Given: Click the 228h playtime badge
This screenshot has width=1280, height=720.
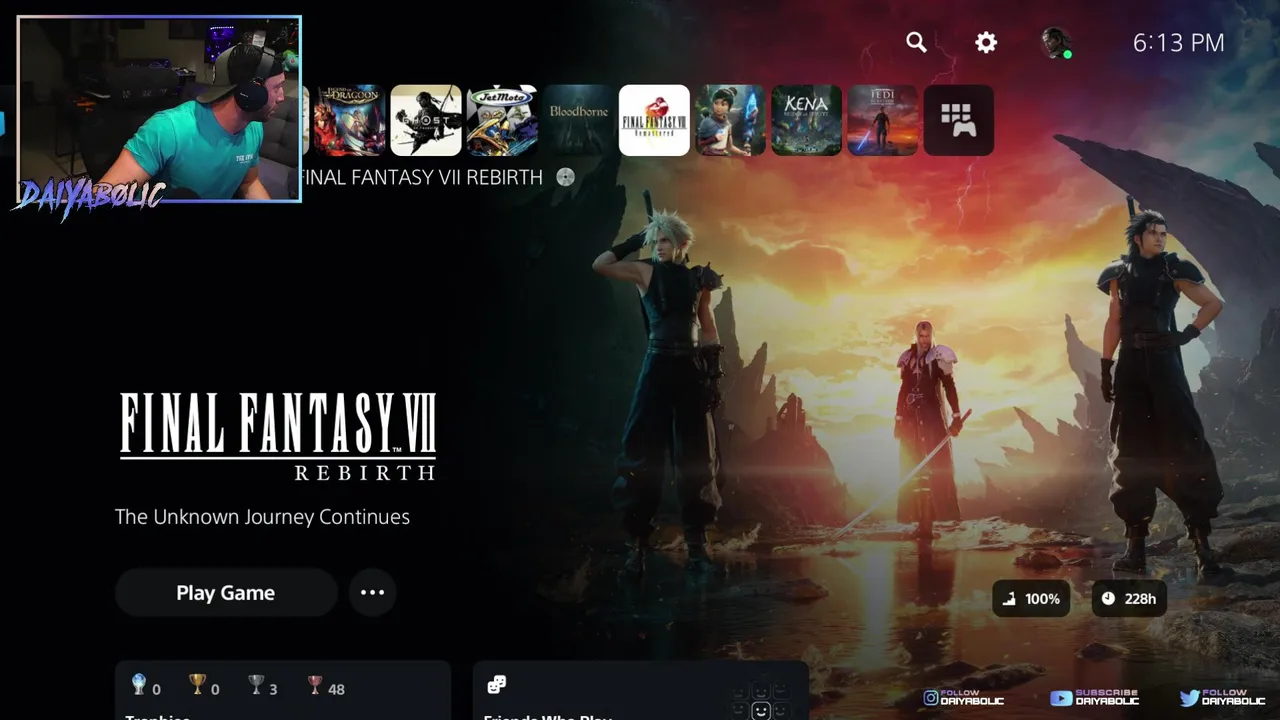Looking at the screenshot, I should click(1129, 598).
